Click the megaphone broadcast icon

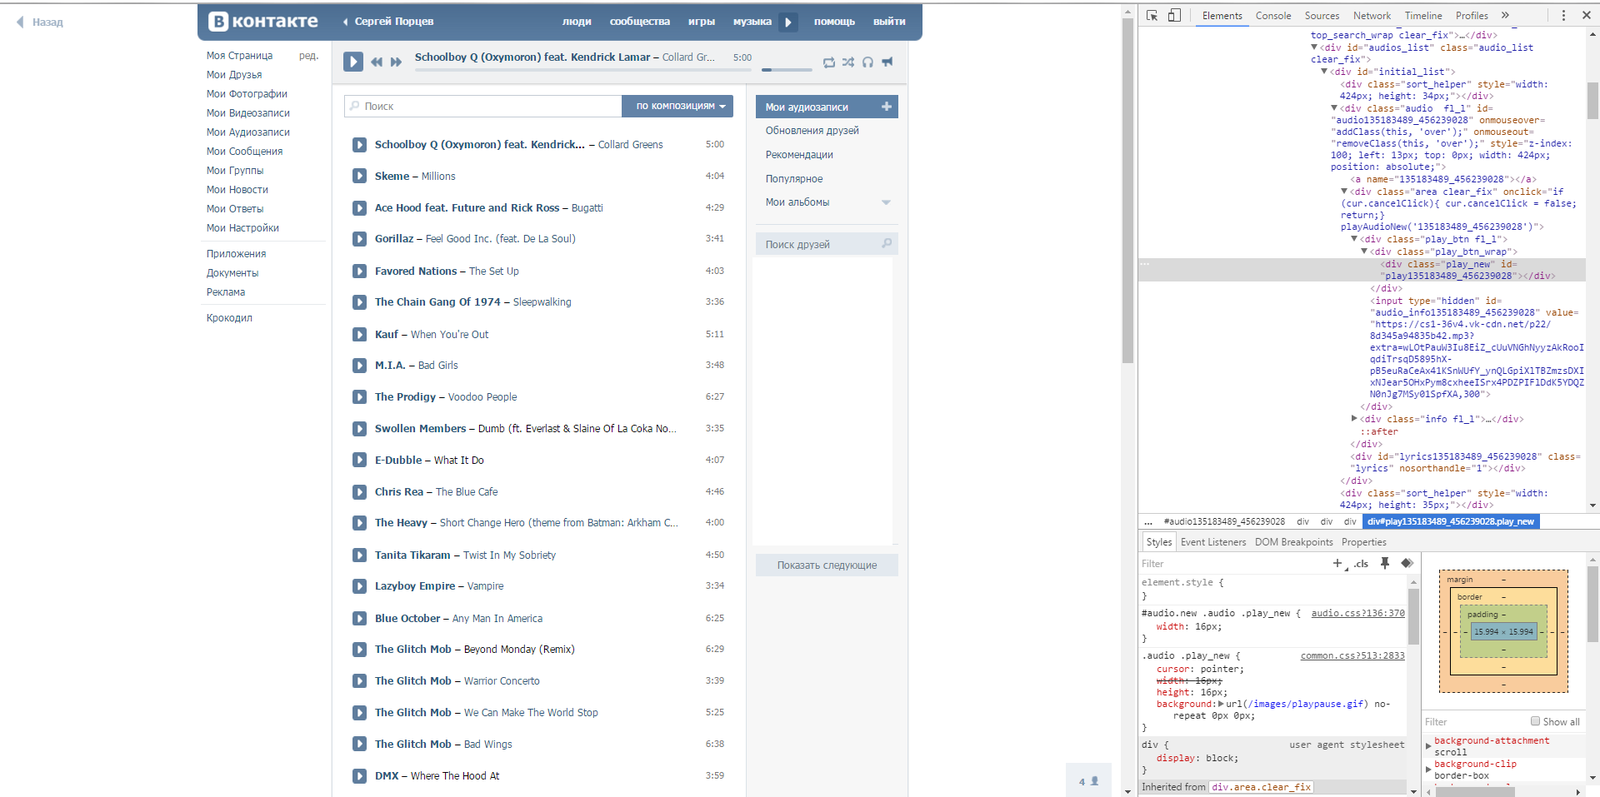click(887, 62)
